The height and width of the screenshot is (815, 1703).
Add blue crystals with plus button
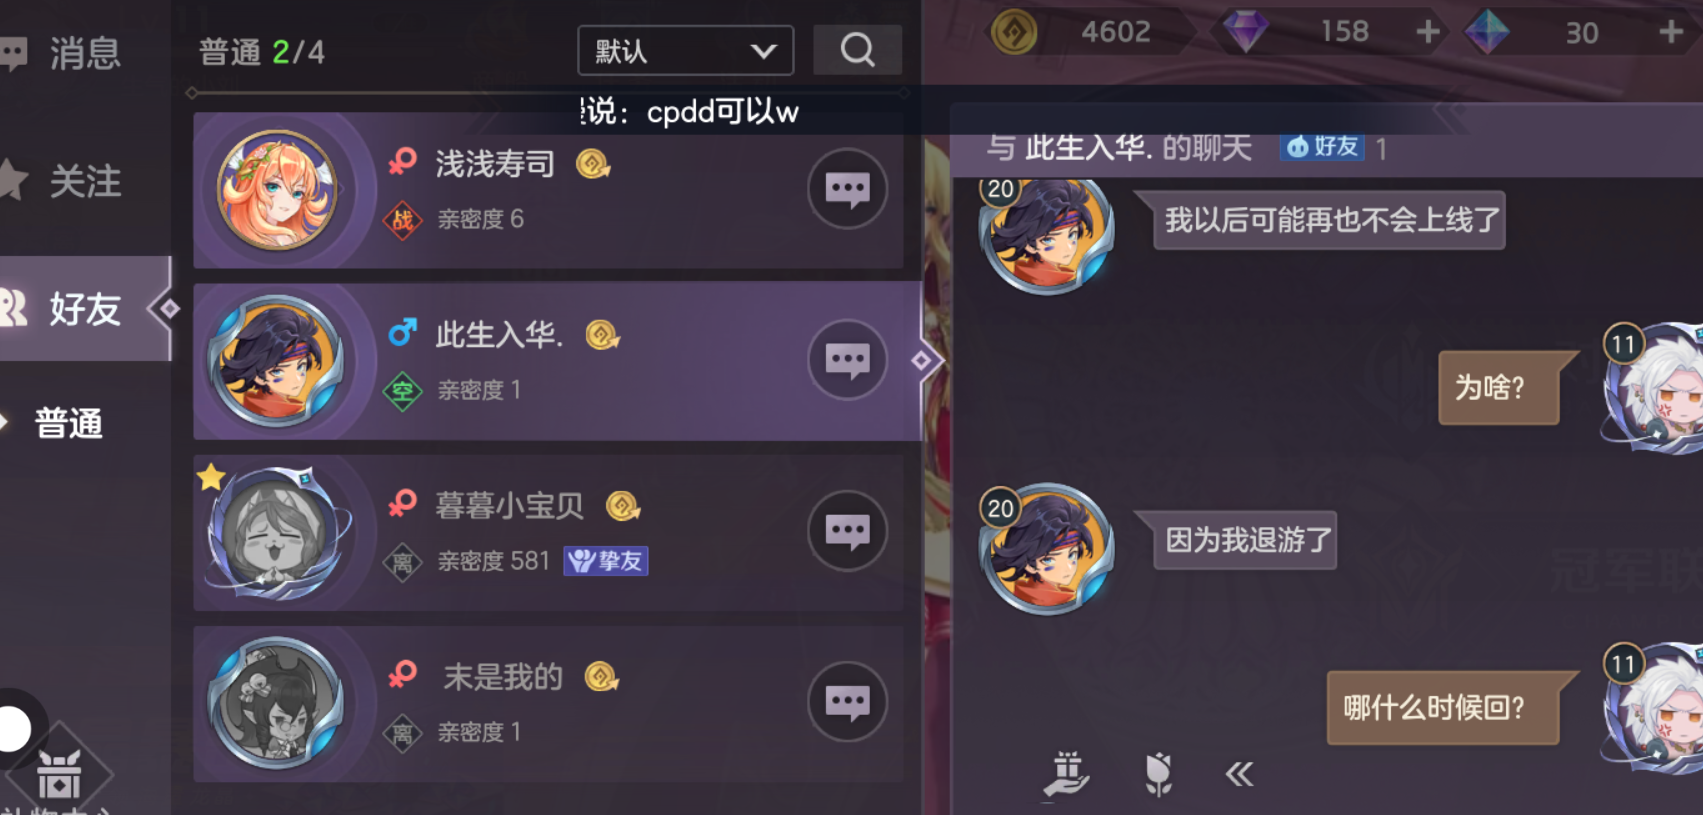pos(1670,32)
